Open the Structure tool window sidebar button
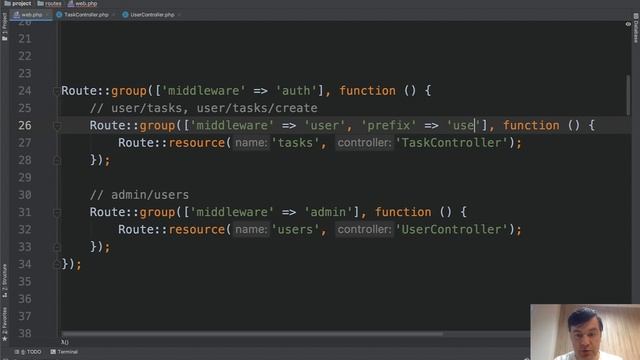Screen dimensions: 640x360 pos(4,280)
